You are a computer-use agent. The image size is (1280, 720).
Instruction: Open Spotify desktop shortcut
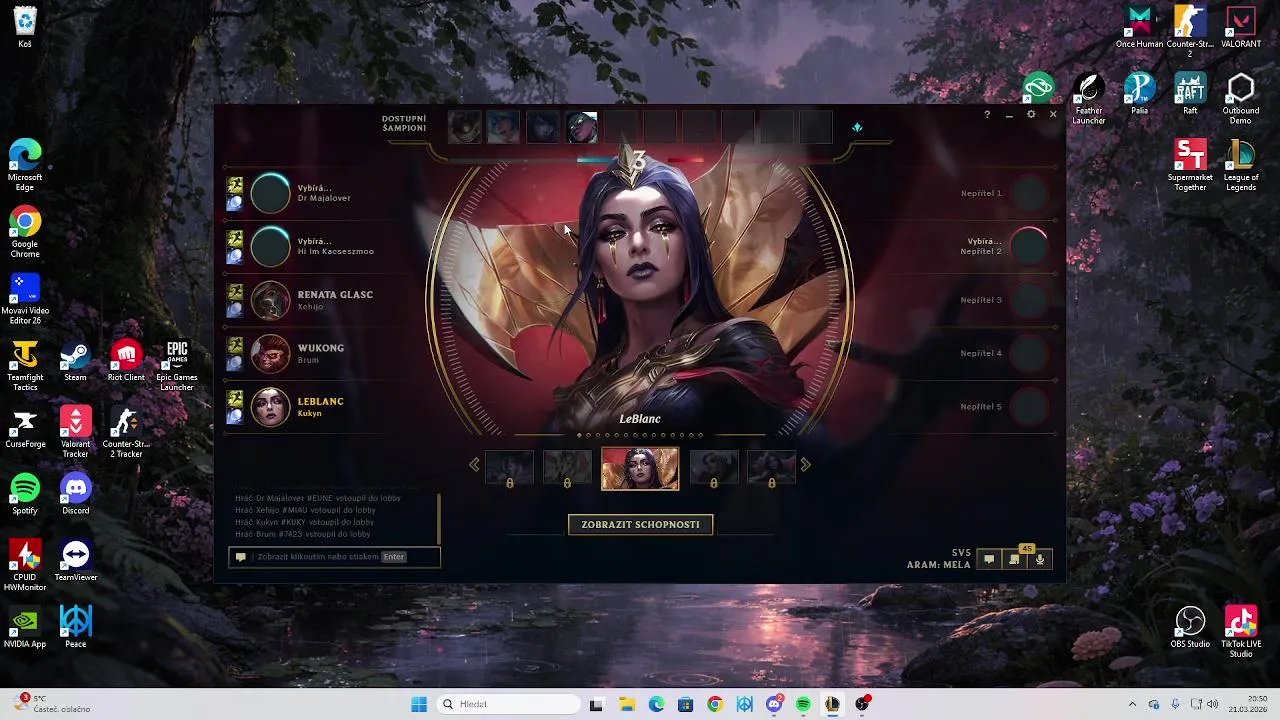[x=25, y=494]
